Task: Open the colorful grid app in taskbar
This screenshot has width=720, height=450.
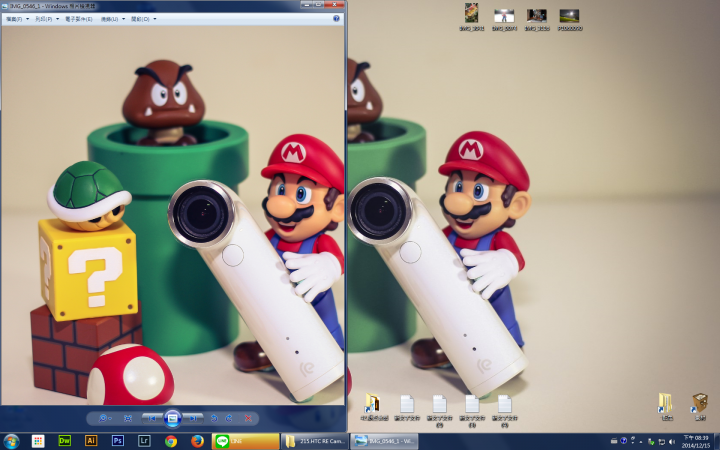Action: pyautogui.click(x=38, y=441)
